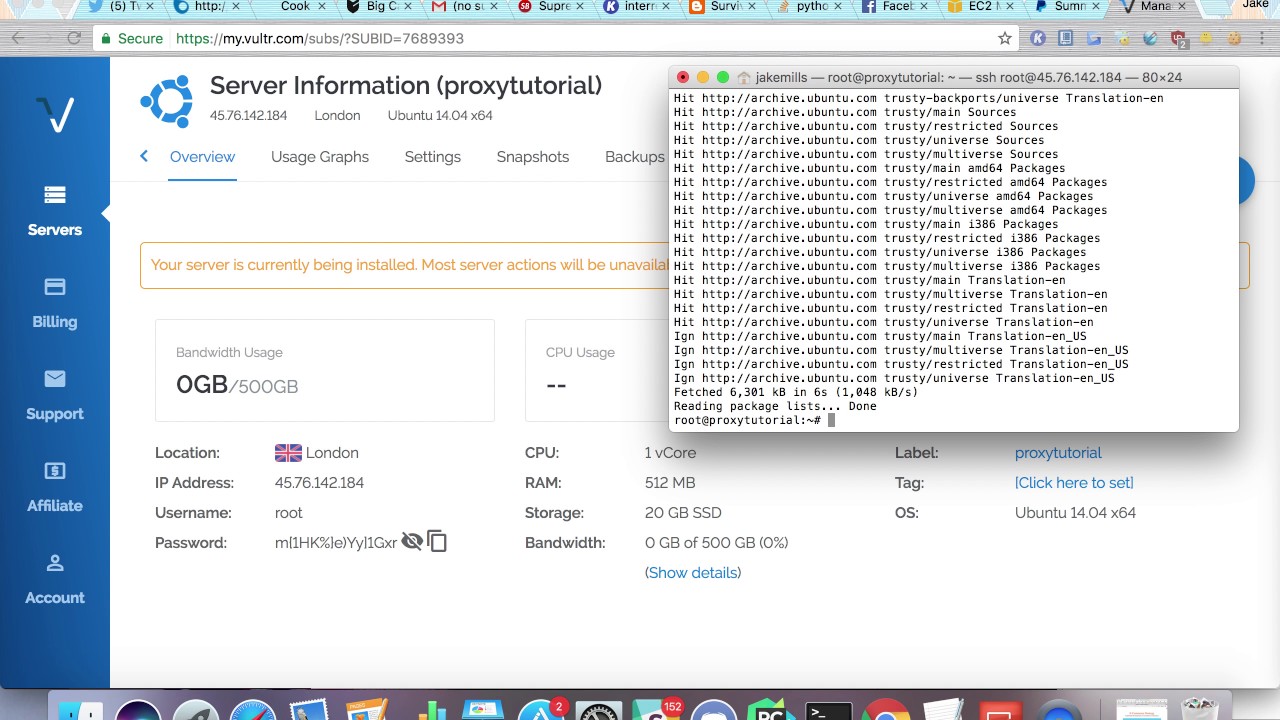The height and width of the screenshot is (720, 1280).
Task: Click the 0GB/500GB bandwidth usage card
Action: pos(325,371)
